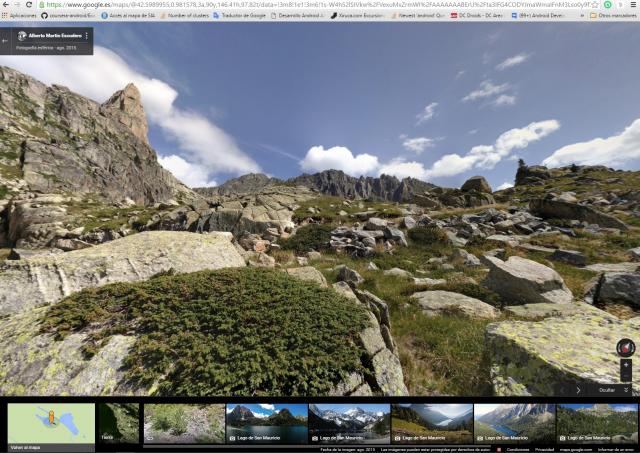
Task: Zoom in with the plus button
Action: click(626, 365)
